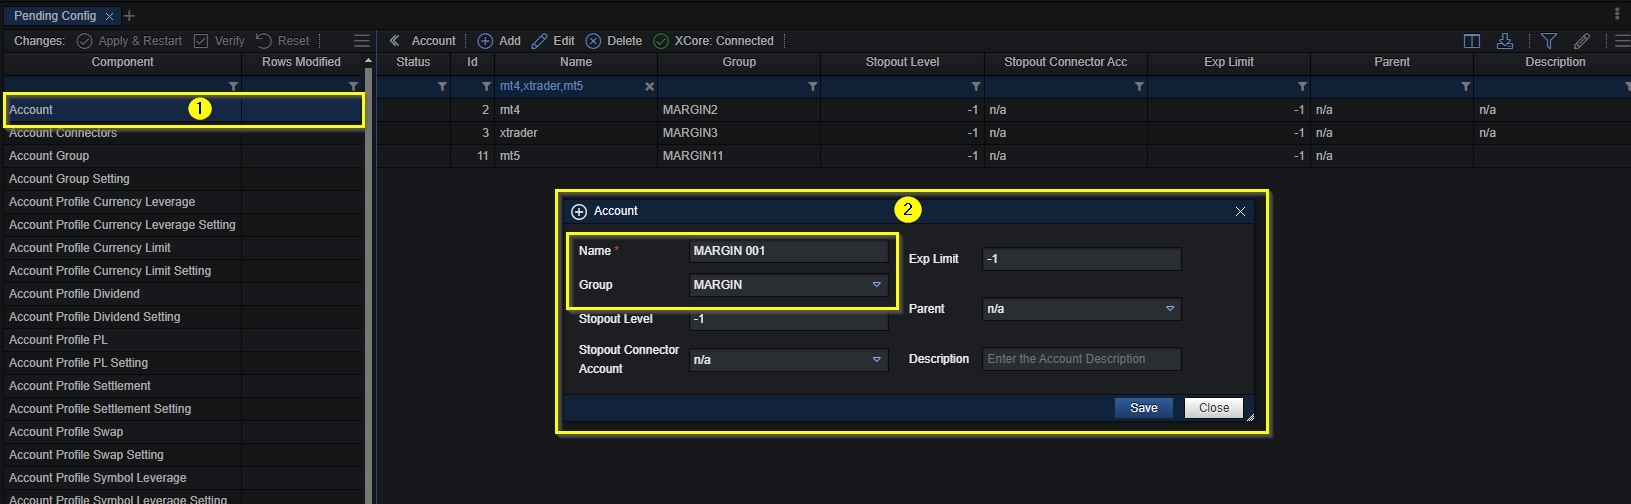Select Account Group component
Screen dimensions: 1631x504
(181, 156)
